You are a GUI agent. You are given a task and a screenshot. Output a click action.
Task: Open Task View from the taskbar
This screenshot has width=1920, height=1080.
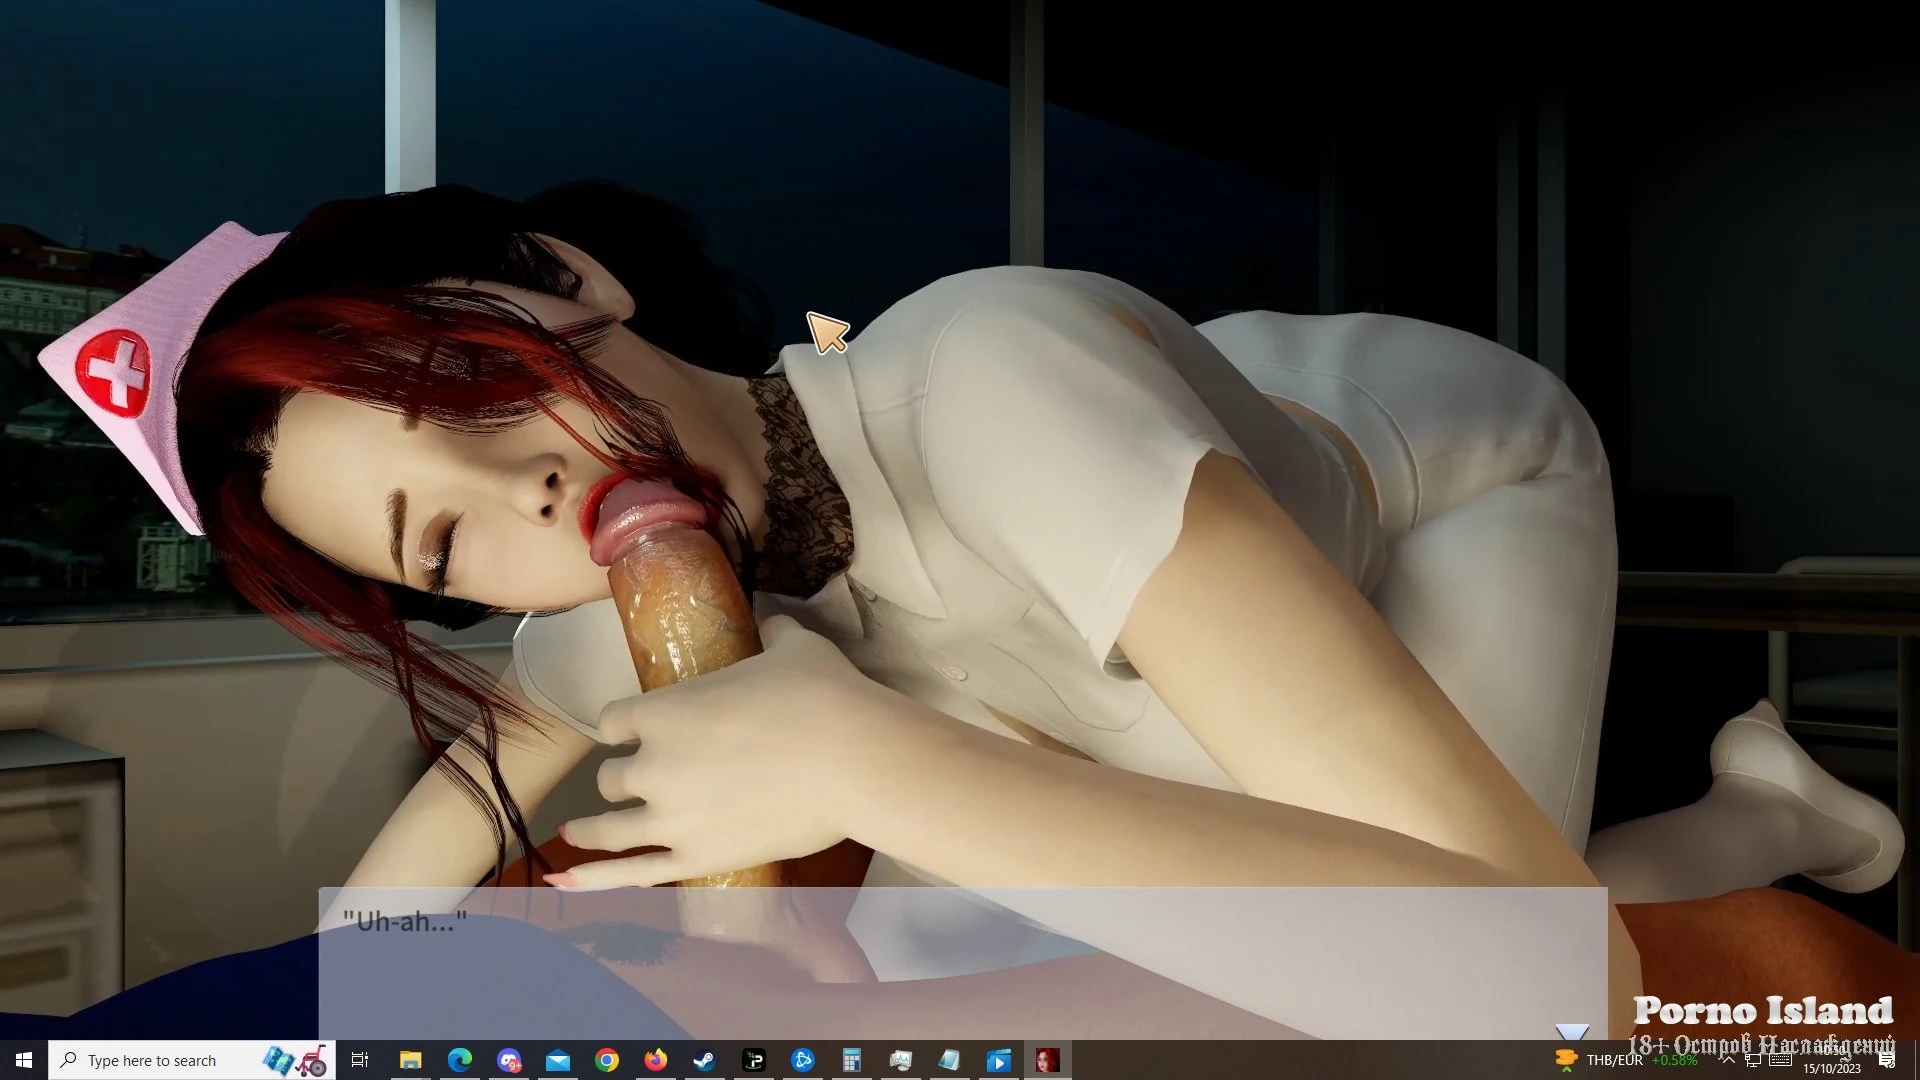tap(360, 1060)
